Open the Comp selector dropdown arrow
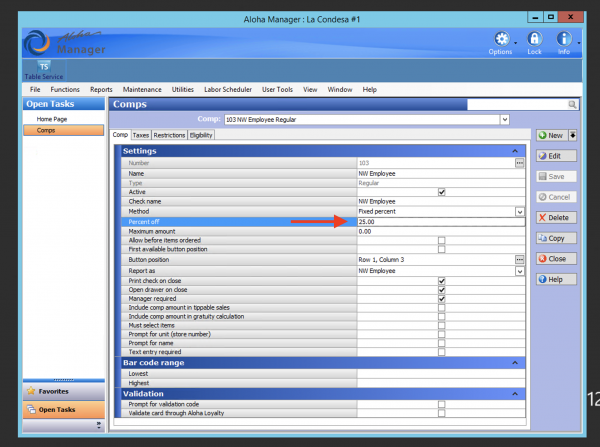Image resolution: width=600 pixels, height=447 pixels. pyautogui.click(x=505, y=119)
